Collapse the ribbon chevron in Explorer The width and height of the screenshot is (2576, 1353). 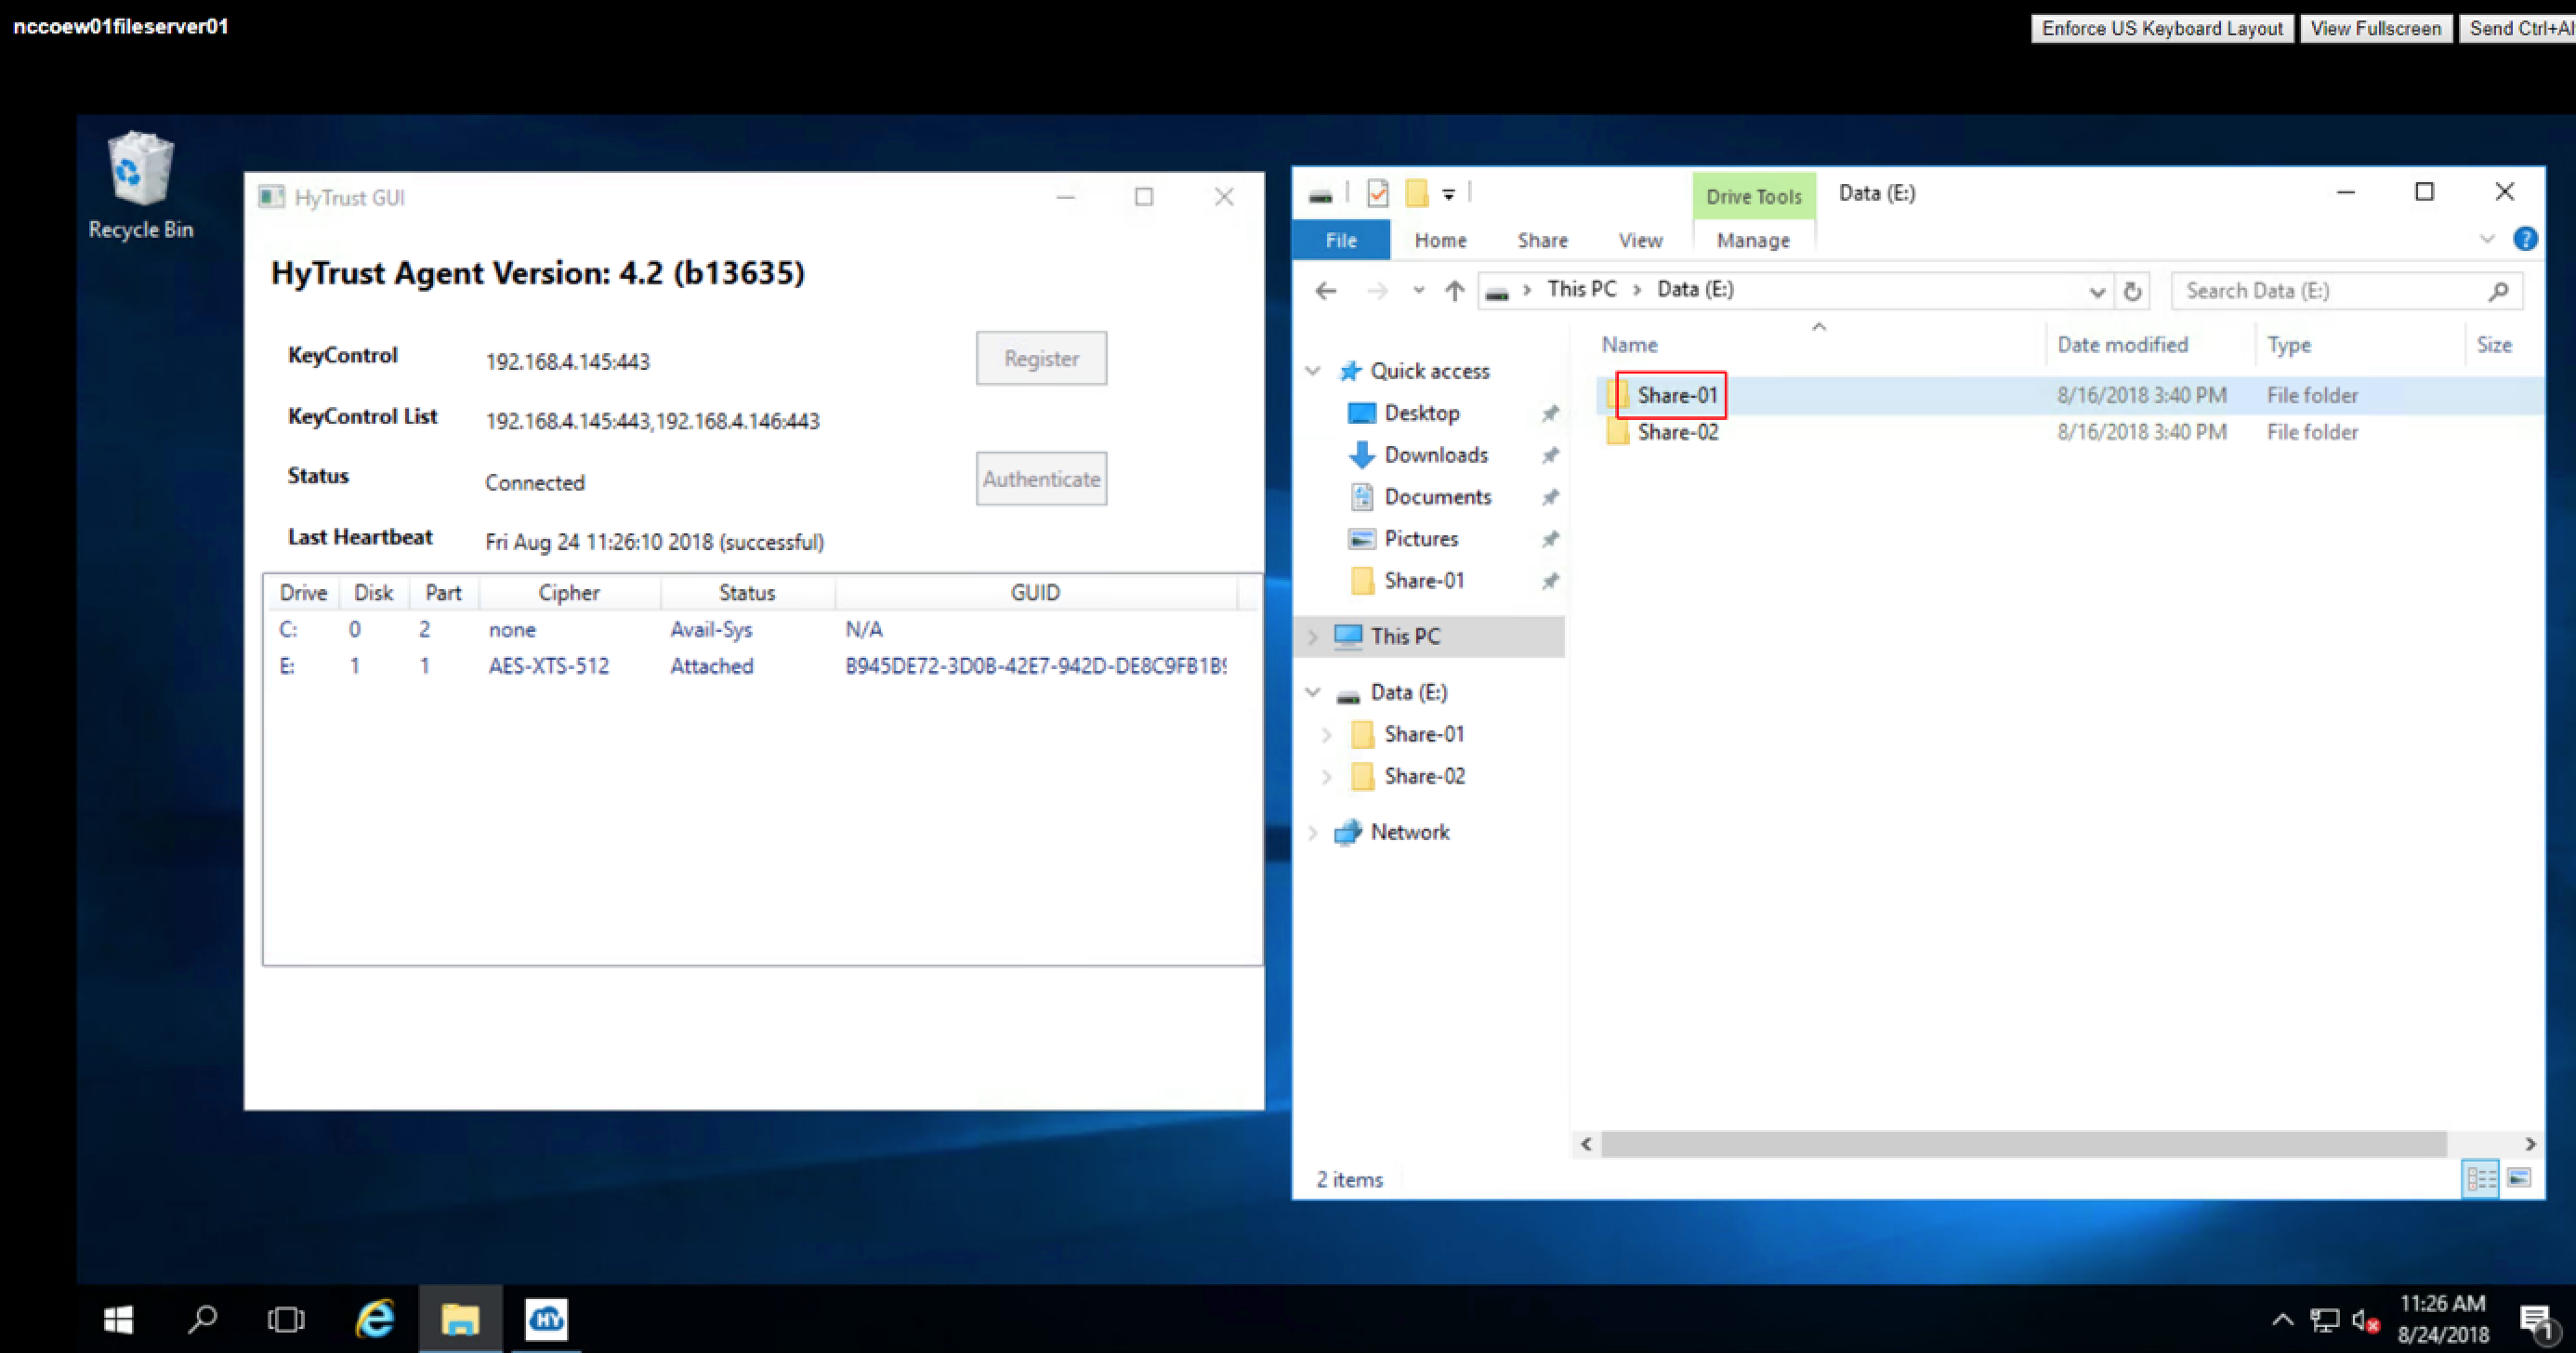click(2487, 239)
